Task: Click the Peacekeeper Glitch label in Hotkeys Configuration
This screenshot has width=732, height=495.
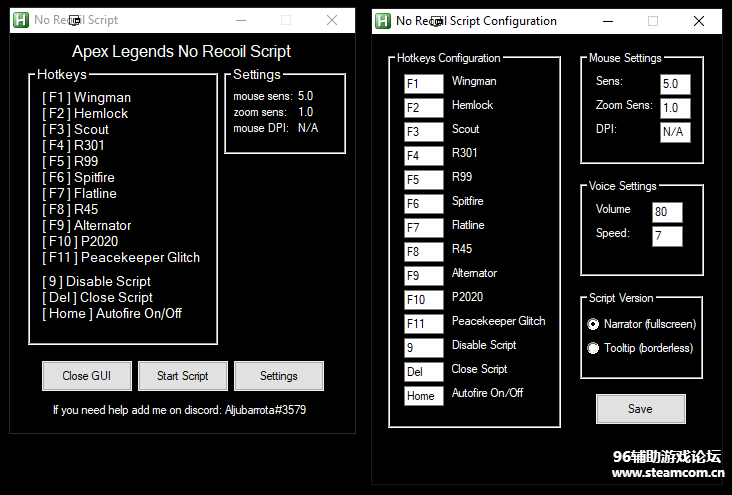Action: pyautogui.click(x=499, y=321)
